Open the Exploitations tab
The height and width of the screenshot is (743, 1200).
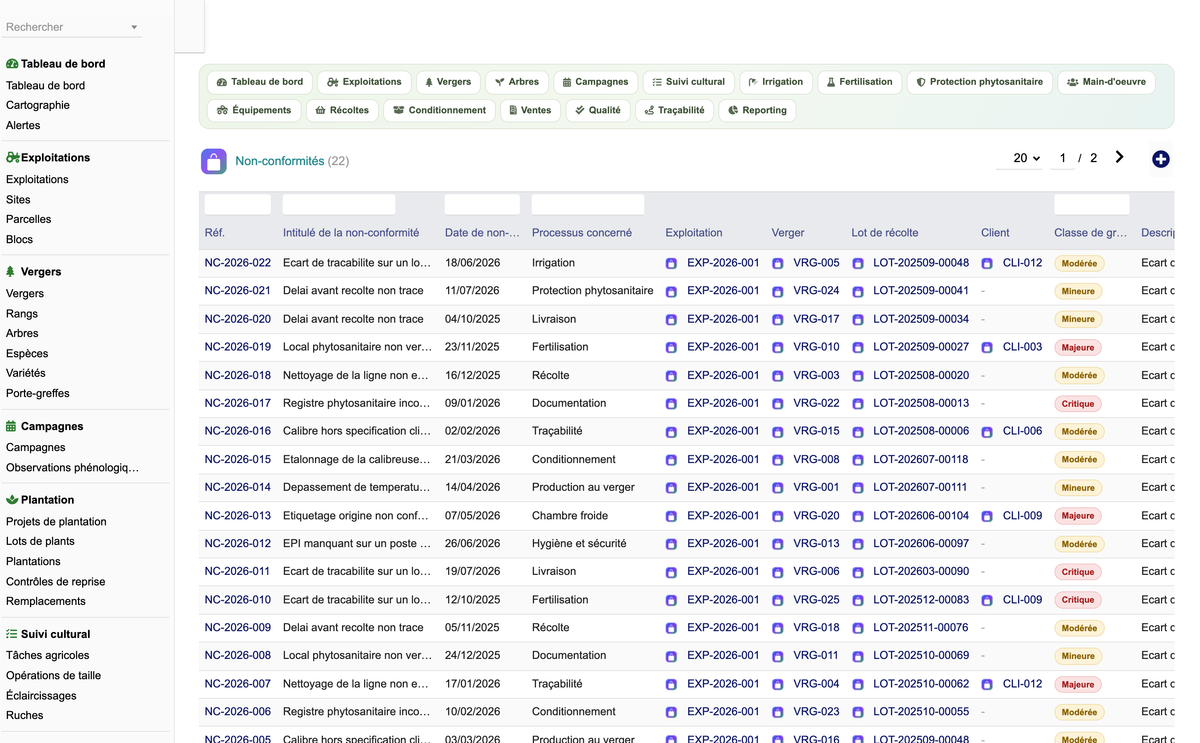tap(364, 82)
